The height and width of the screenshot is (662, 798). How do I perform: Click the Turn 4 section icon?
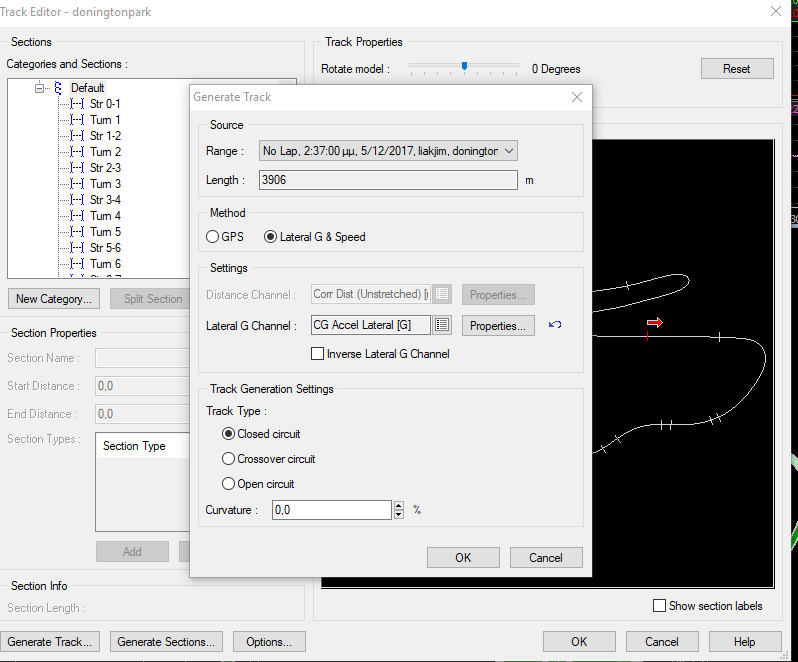click(x=77, y=216)
